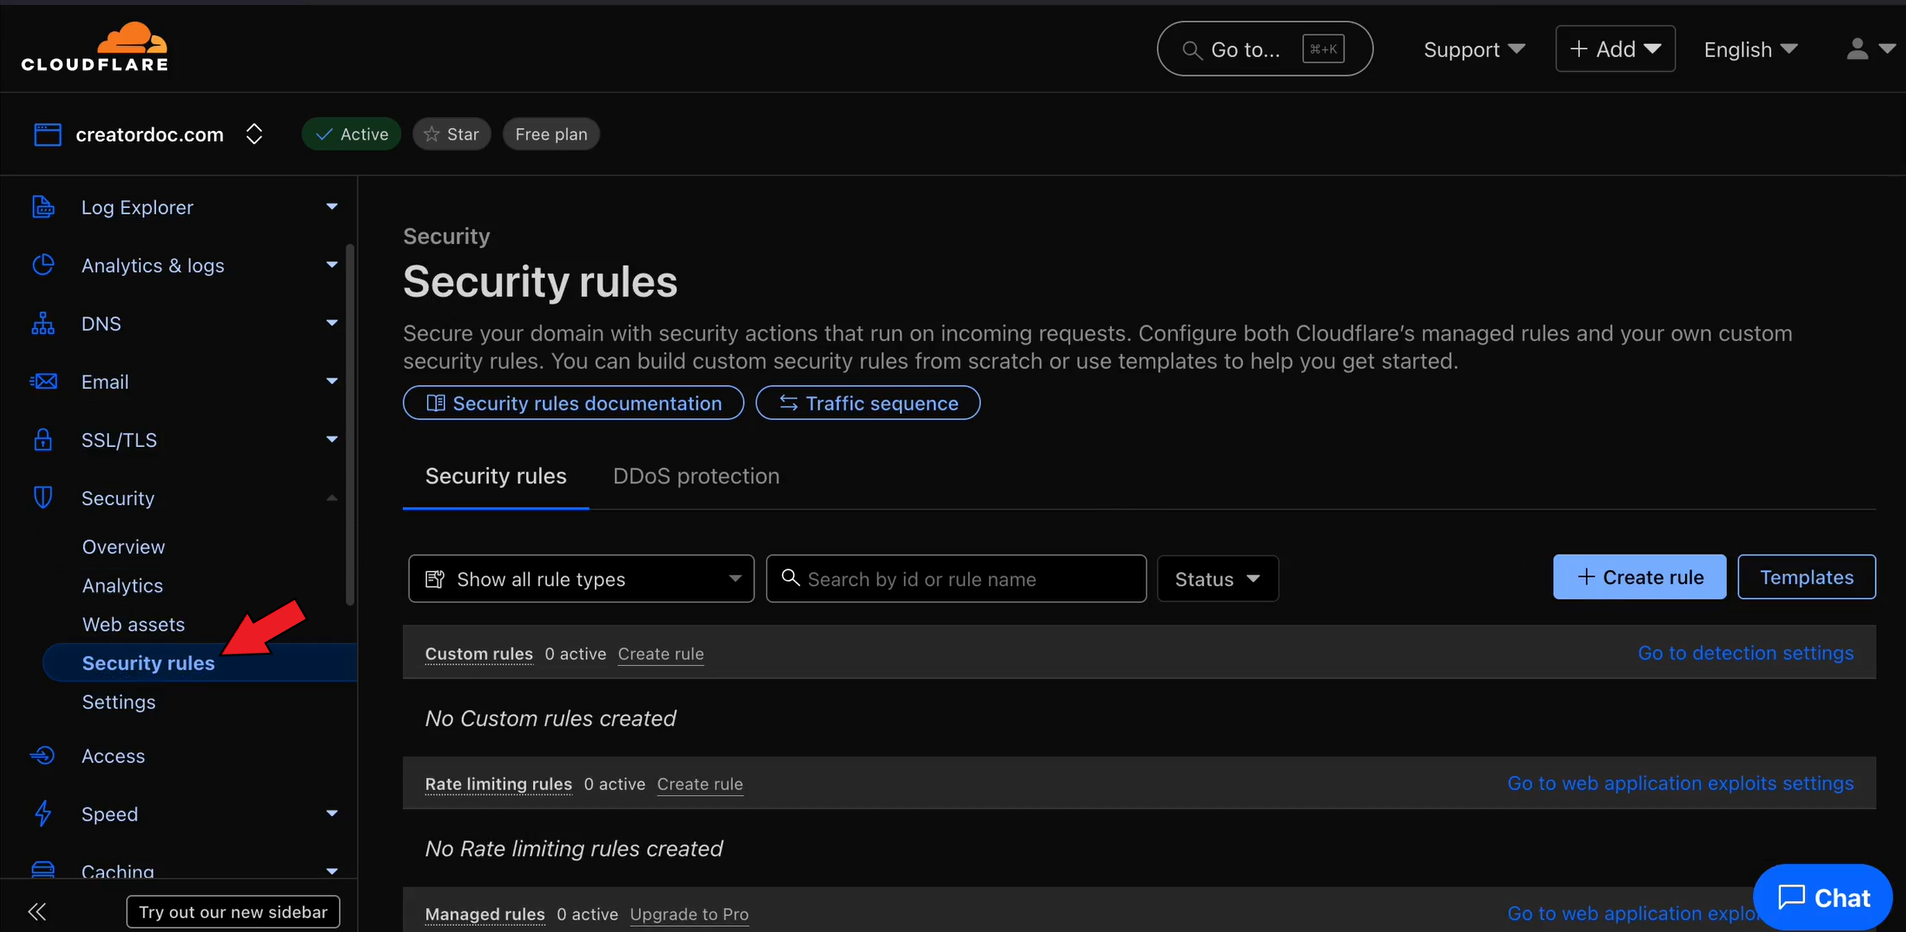Click the Email envelope icon in sidebar
The image size is (1906, 932).
pos(43,382)
